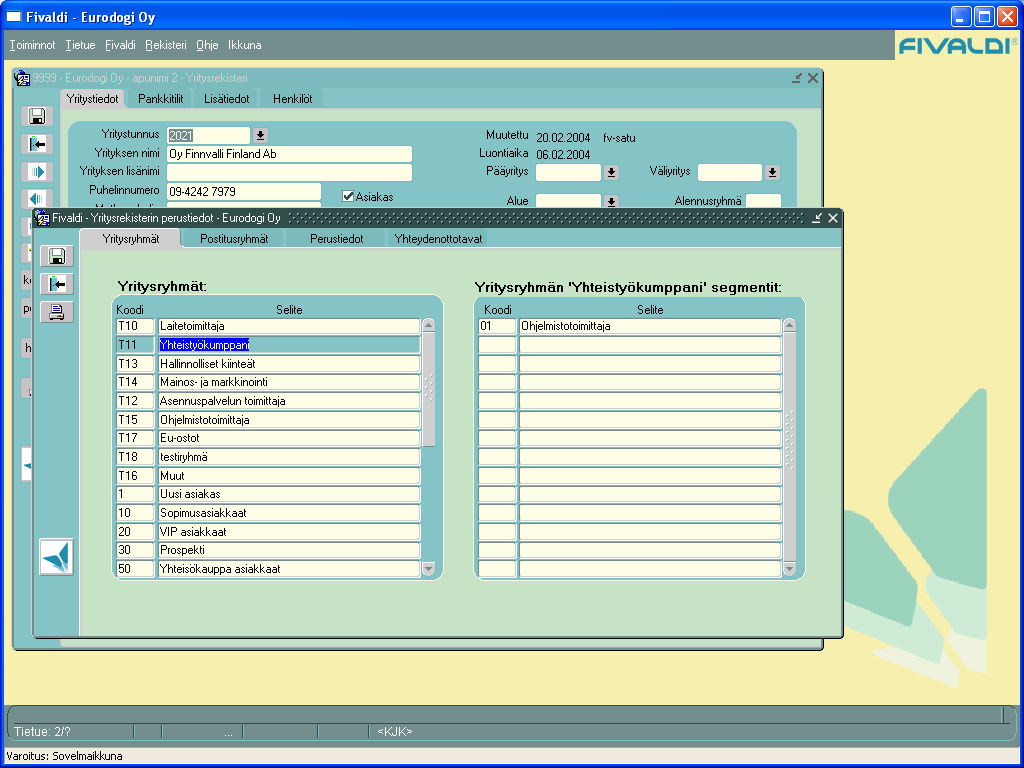This screenshot has width=1024, height=768.
Task: Switch to Perustiedot tab
Action: (x=336, y=239)
